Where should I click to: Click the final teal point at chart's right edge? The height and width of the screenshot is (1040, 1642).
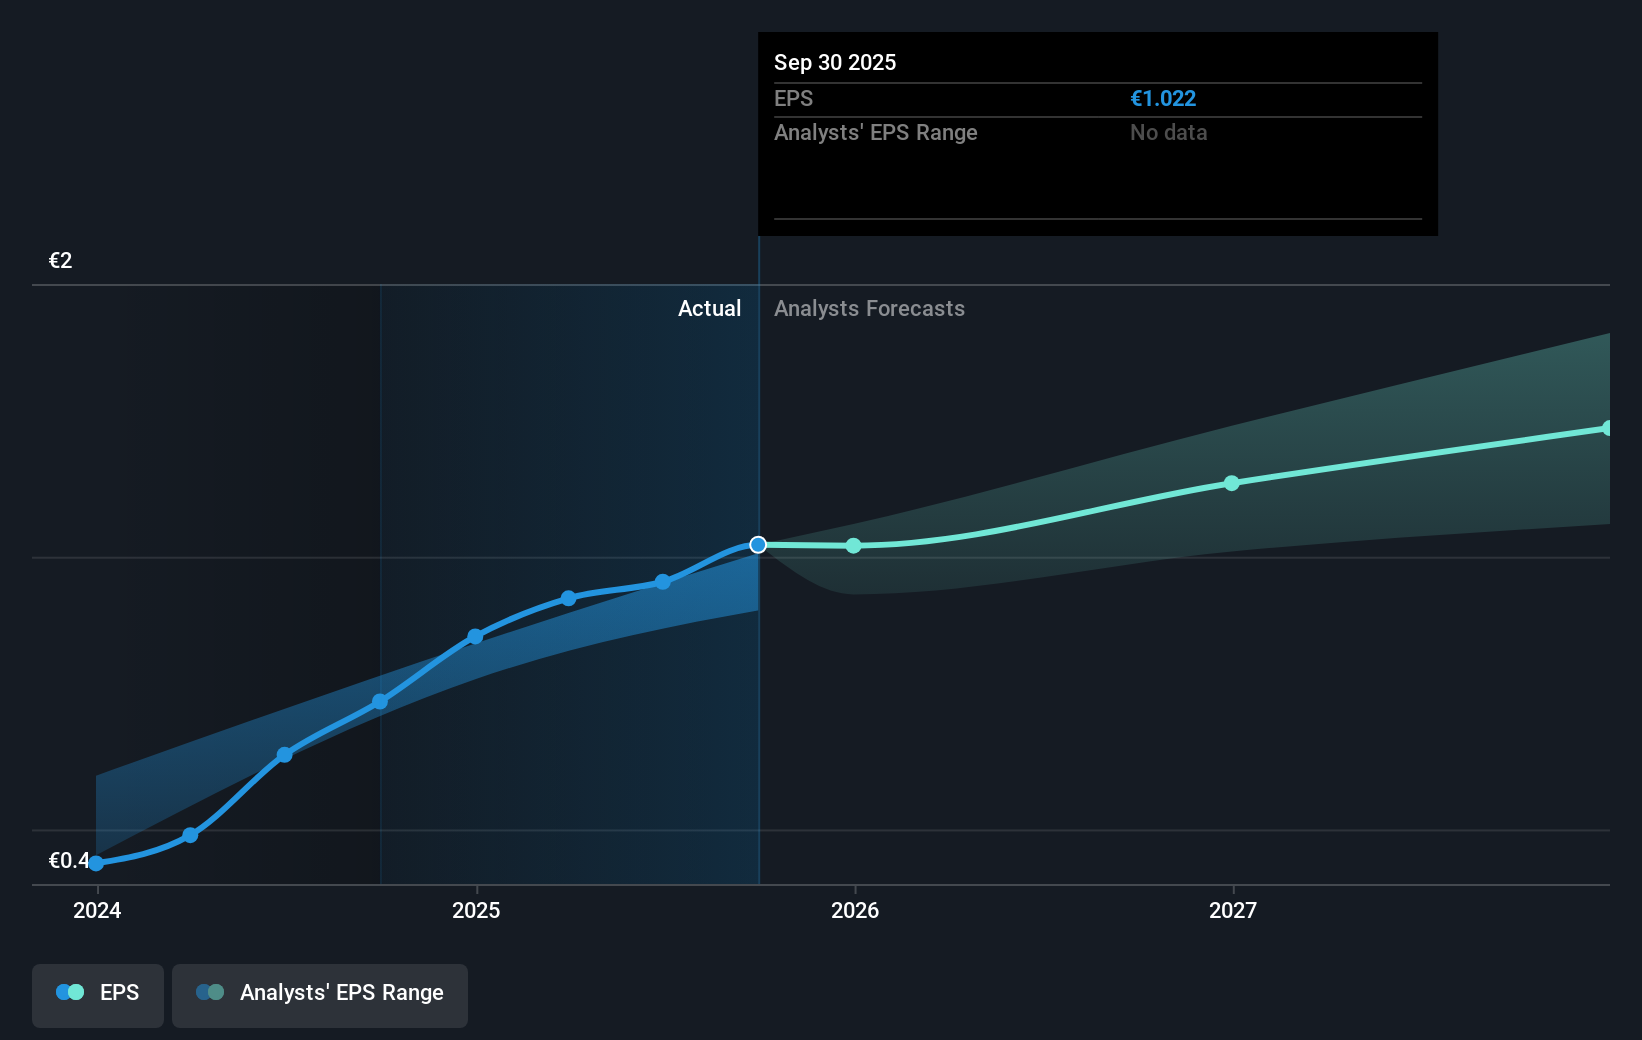1608,428
